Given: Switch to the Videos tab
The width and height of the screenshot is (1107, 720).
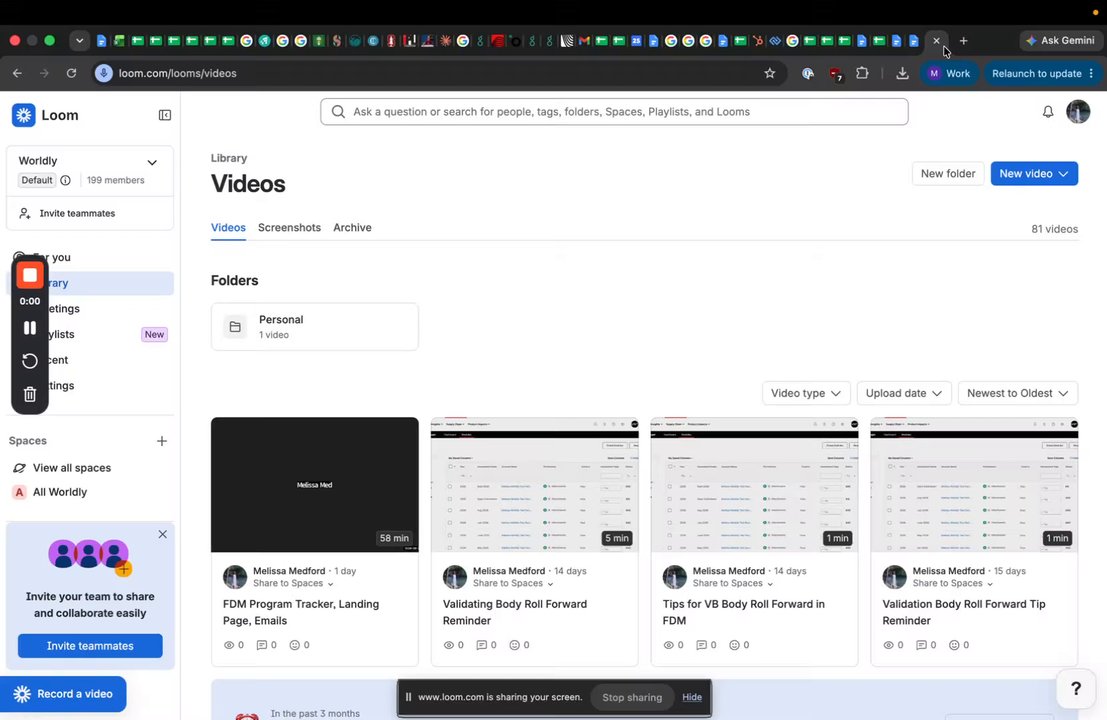Looking at the screenshot, I should point(228,227).
